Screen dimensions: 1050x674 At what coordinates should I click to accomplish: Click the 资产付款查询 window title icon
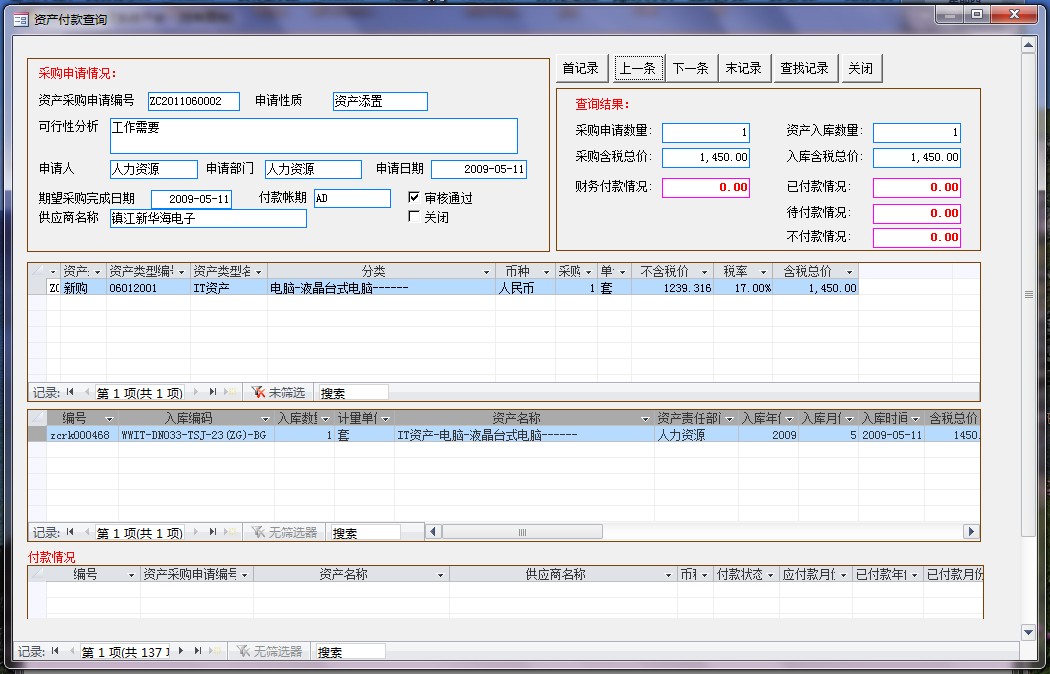(21, 19)
